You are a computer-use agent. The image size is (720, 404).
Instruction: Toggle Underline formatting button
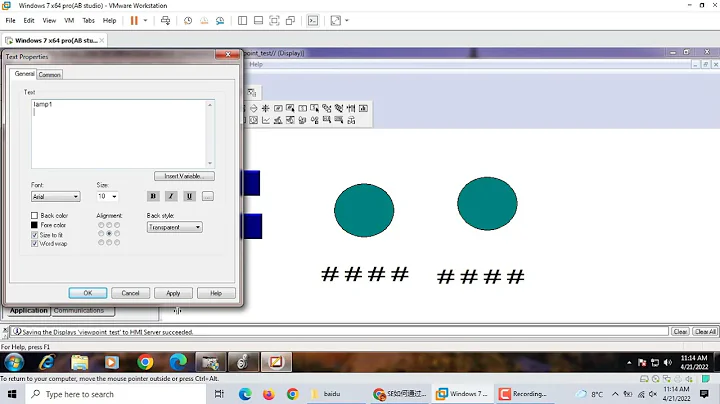tap(189, 196)
